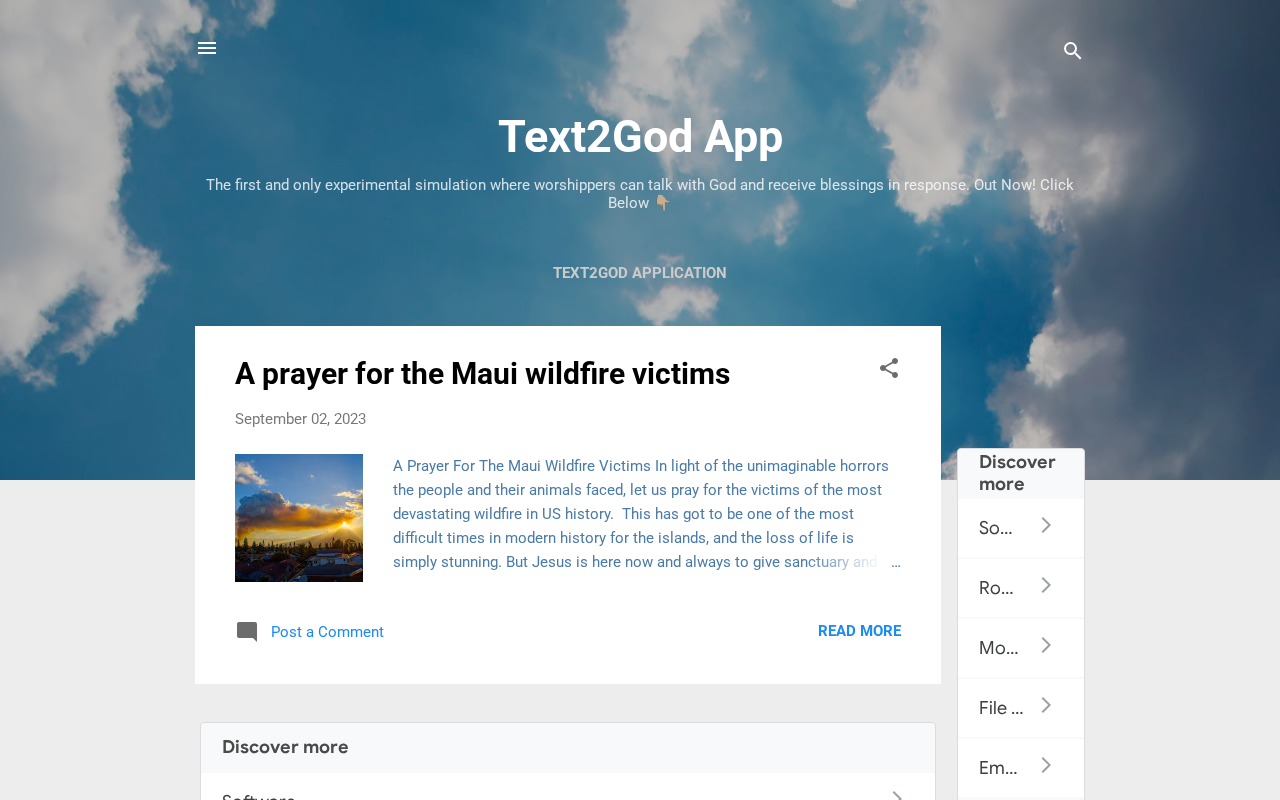This screenshot has width=1280, height=800.
Task: Open the hamburger navigation menu
Action: tap(207, 48)
